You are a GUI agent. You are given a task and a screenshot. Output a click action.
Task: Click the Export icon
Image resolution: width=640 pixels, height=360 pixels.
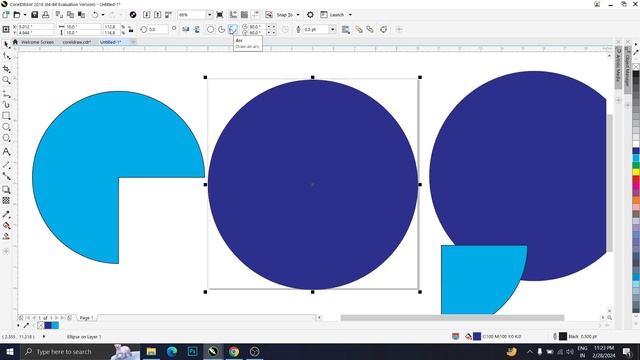coord(158,15)
